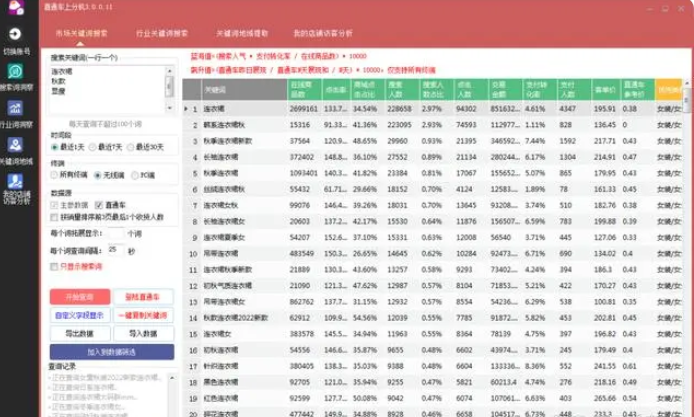Click the app logo in the sidebar
Viewport: 694px width, 417px height.
click(17, 7)
